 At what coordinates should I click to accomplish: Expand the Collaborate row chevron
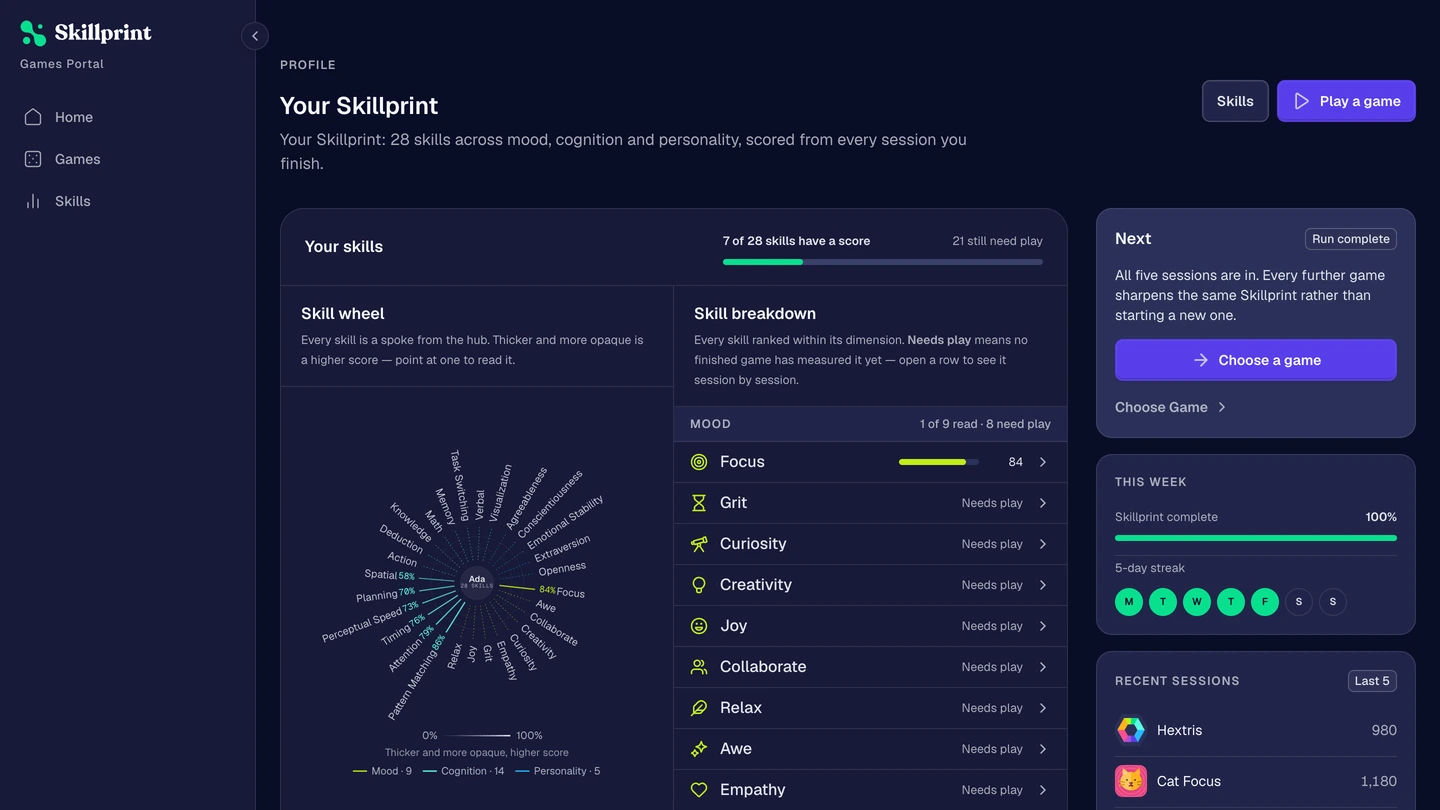point(1043,667)
